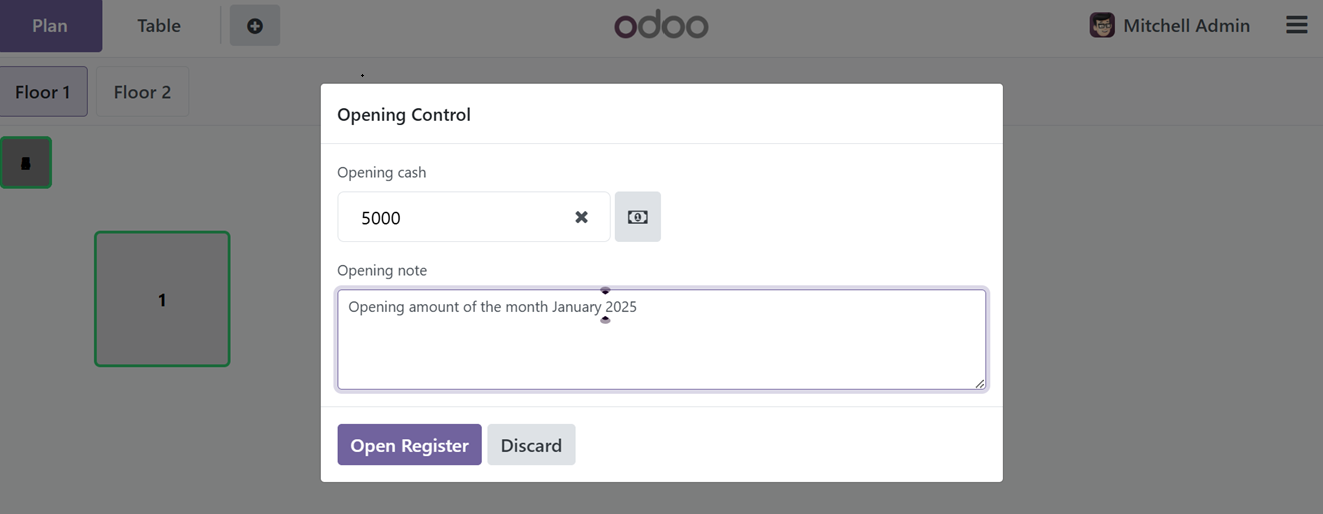This screenshot has height=514, width=1323.
Task: Click the plus icon beside Table tab
Action: click(x=255, y=26)
